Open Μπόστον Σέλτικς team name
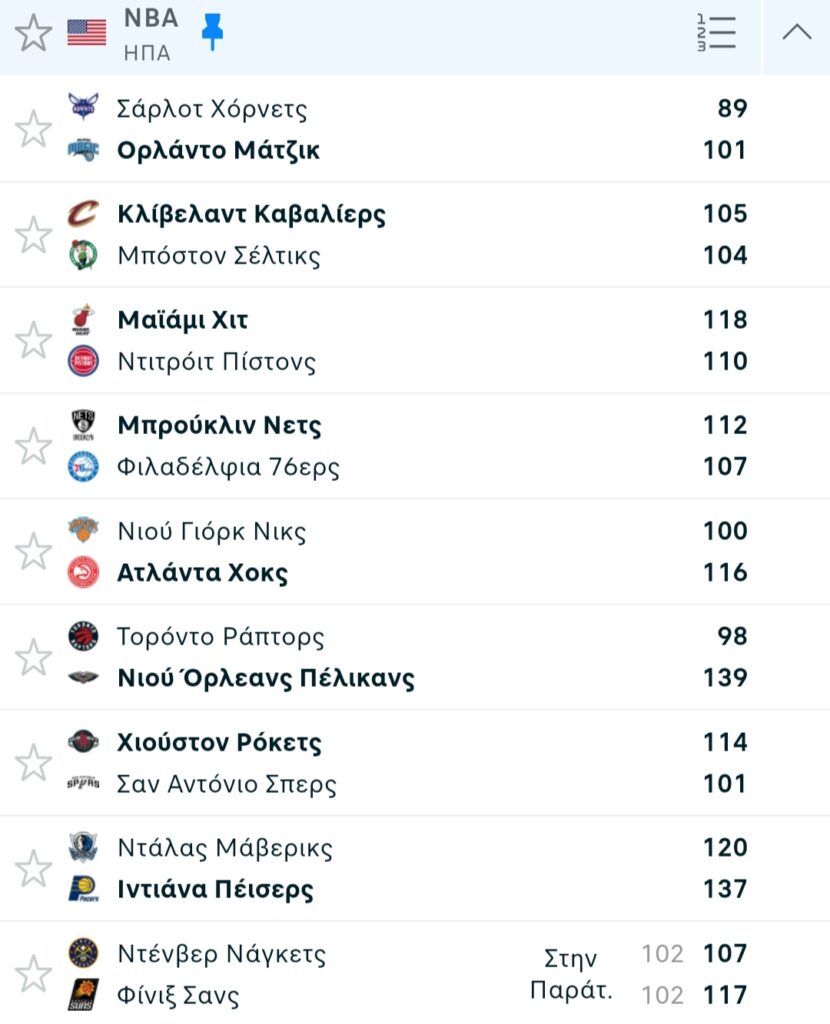Image resolution: width=830 pixels, height=1024 pixels. [218, 256]
